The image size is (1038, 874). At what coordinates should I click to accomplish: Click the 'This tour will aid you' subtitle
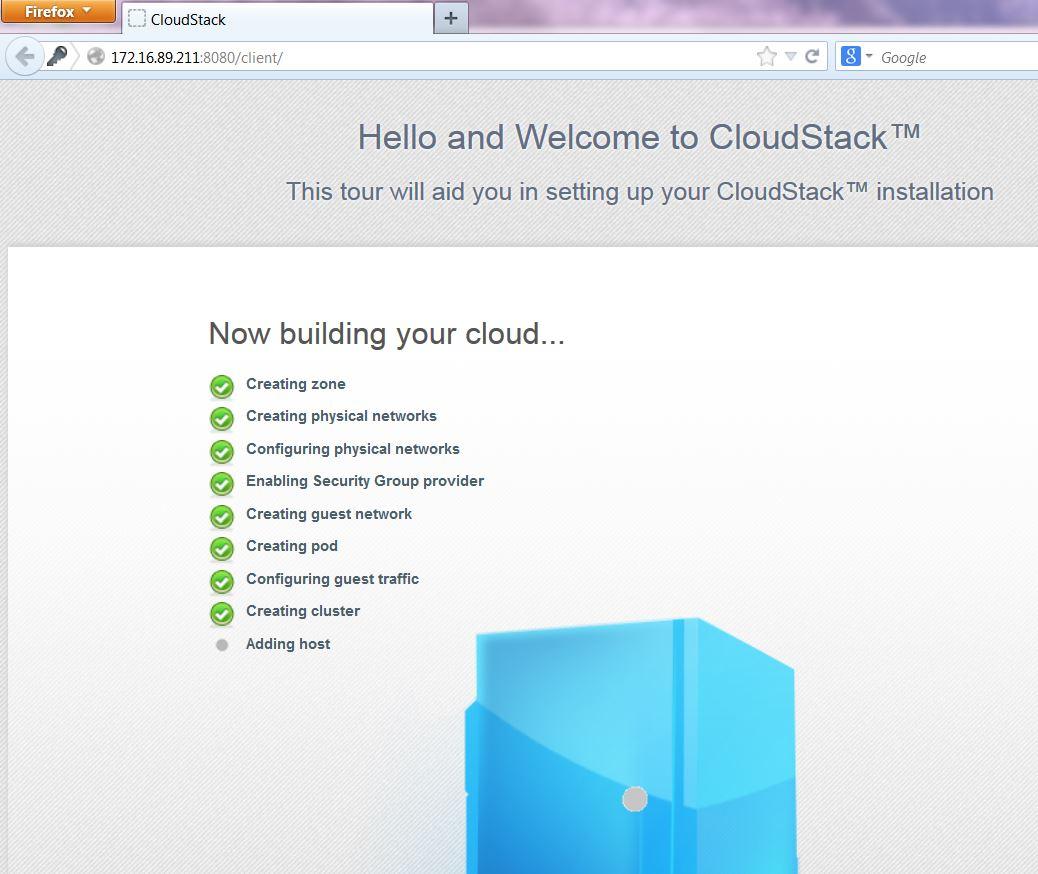pos(639,191)
